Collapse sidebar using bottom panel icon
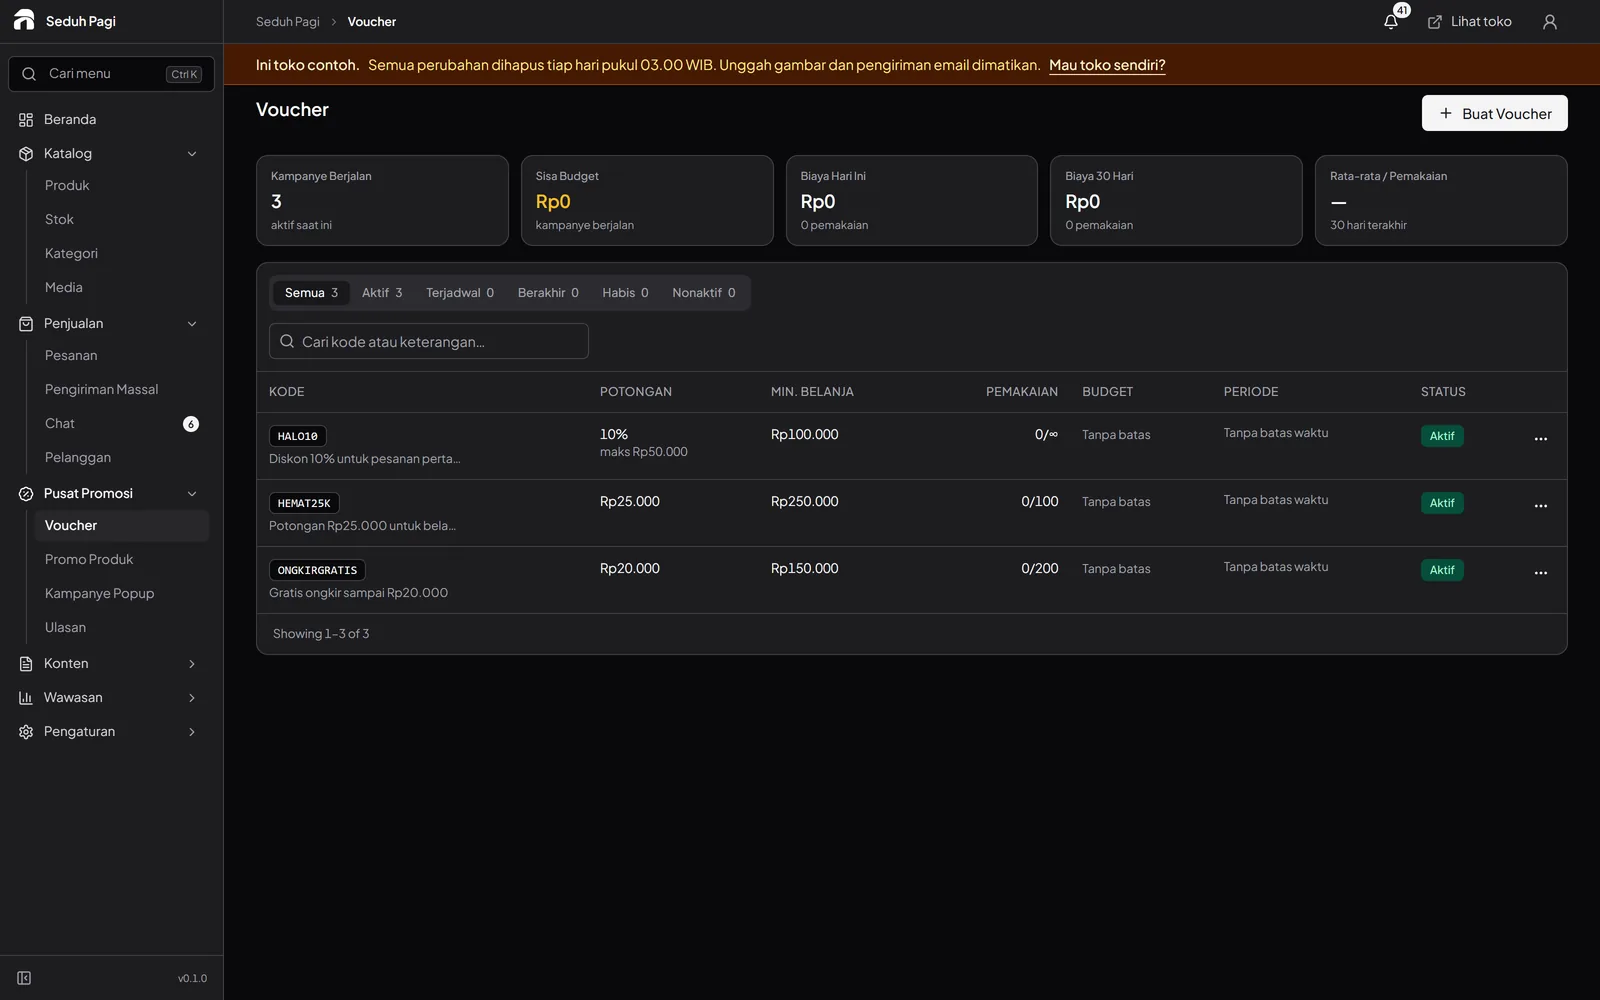 click(24, 978)
